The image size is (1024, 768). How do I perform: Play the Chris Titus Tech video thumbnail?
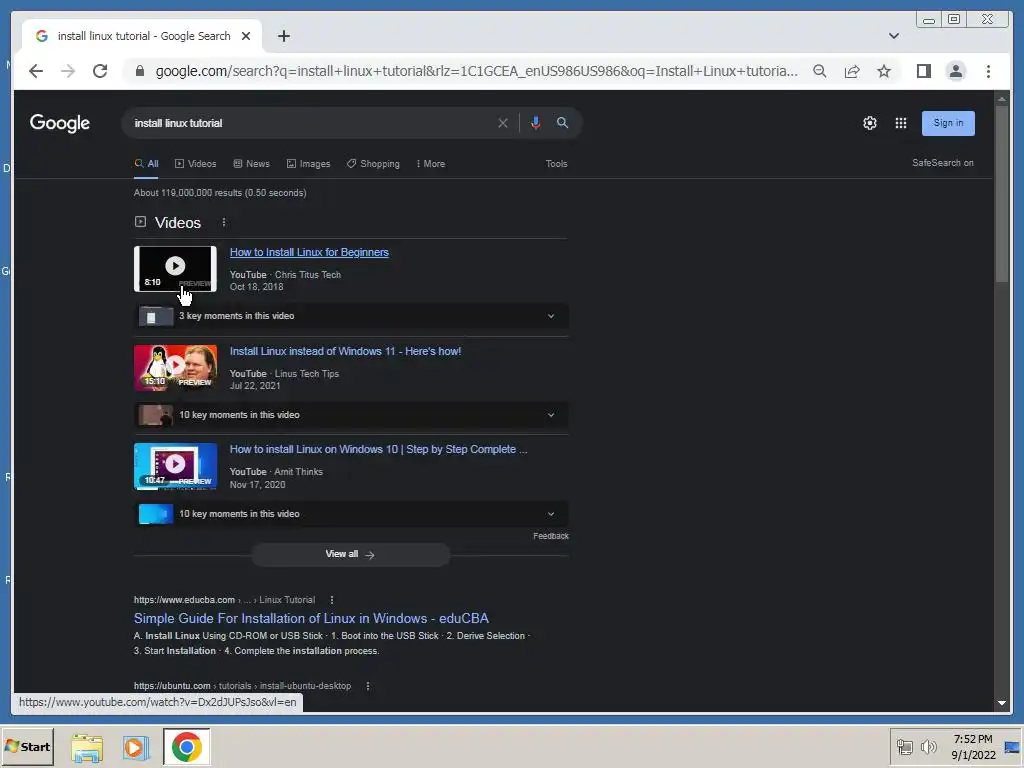[175, 268]
